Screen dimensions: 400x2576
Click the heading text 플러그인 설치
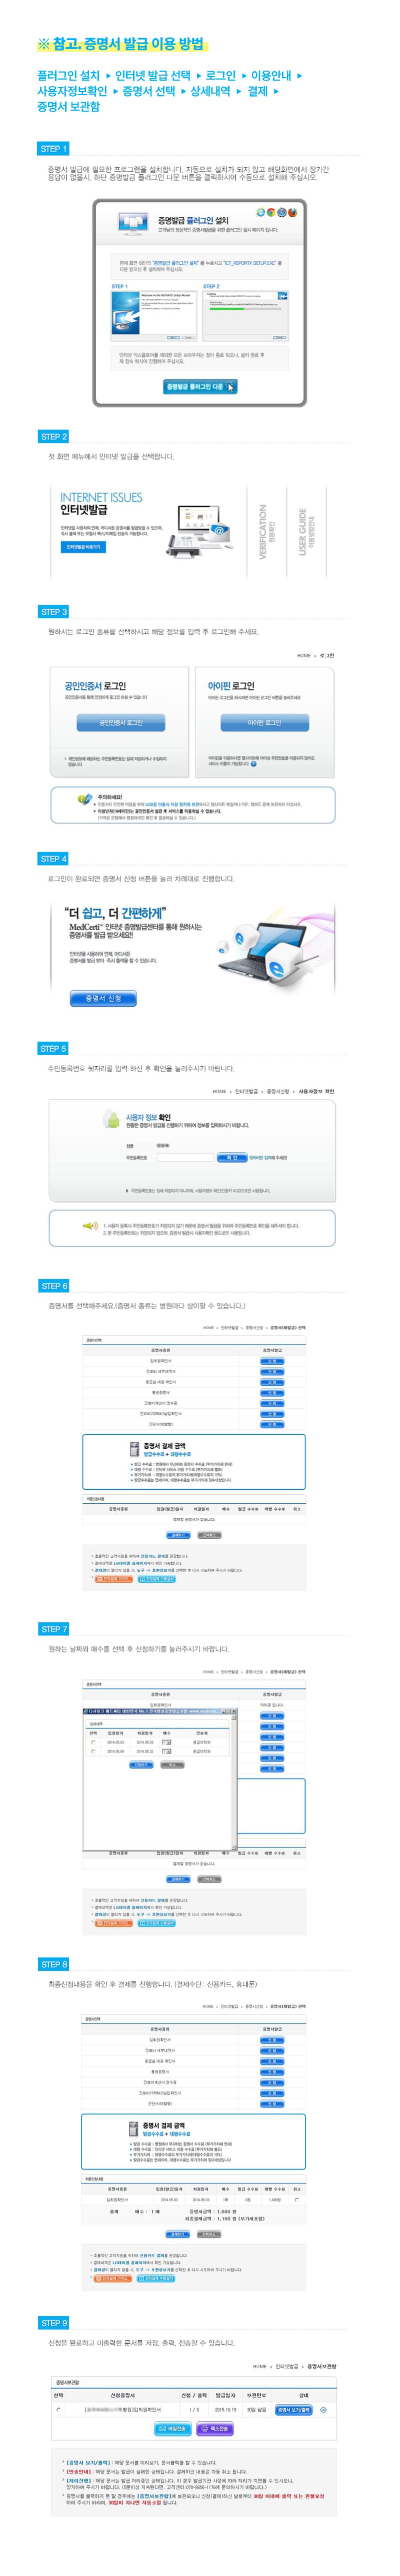click(x=69, y=75)
